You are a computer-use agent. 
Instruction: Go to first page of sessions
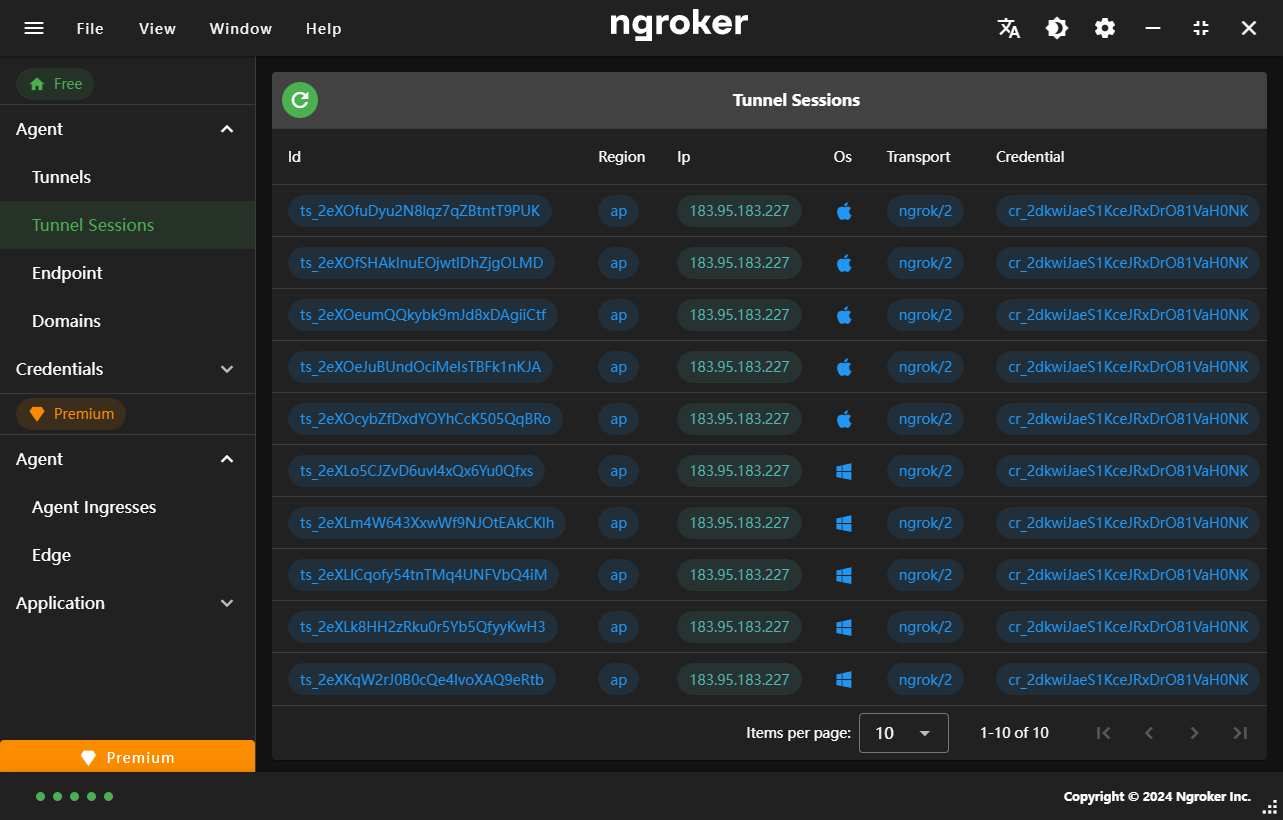(1103, 733)
